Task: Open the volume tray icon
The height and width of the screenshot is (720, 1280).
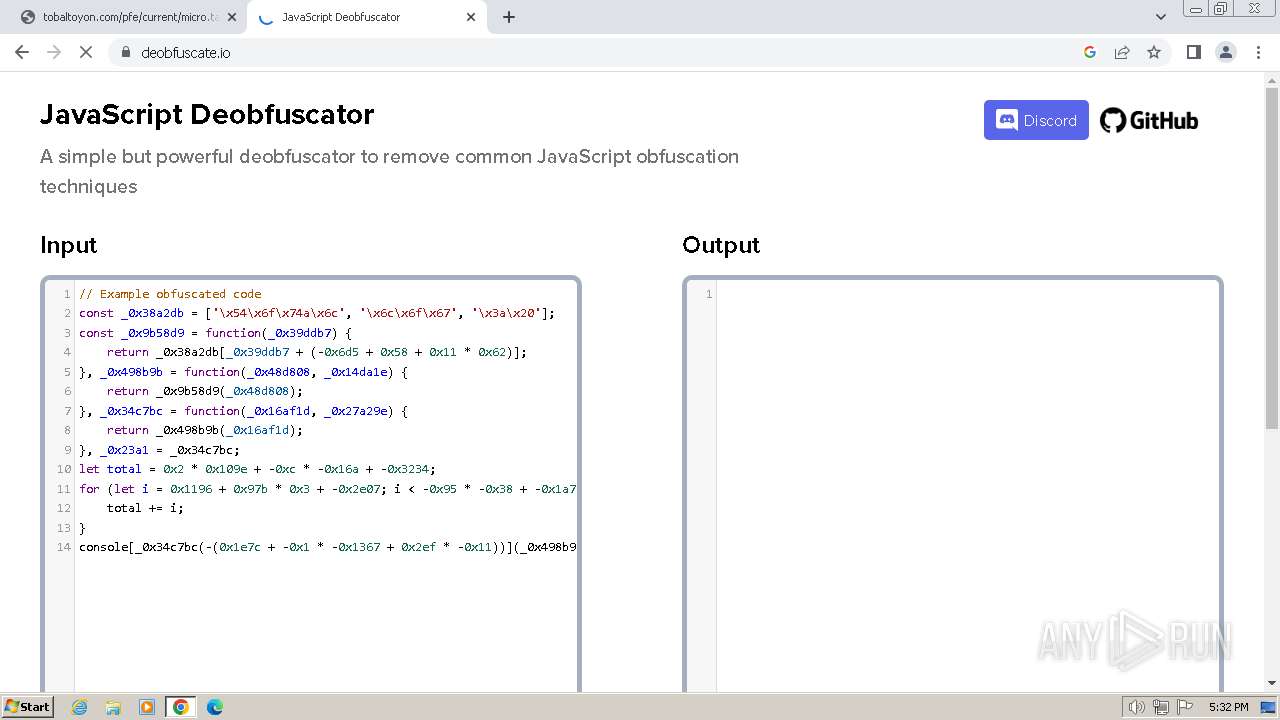Action: coord(1137,707)
